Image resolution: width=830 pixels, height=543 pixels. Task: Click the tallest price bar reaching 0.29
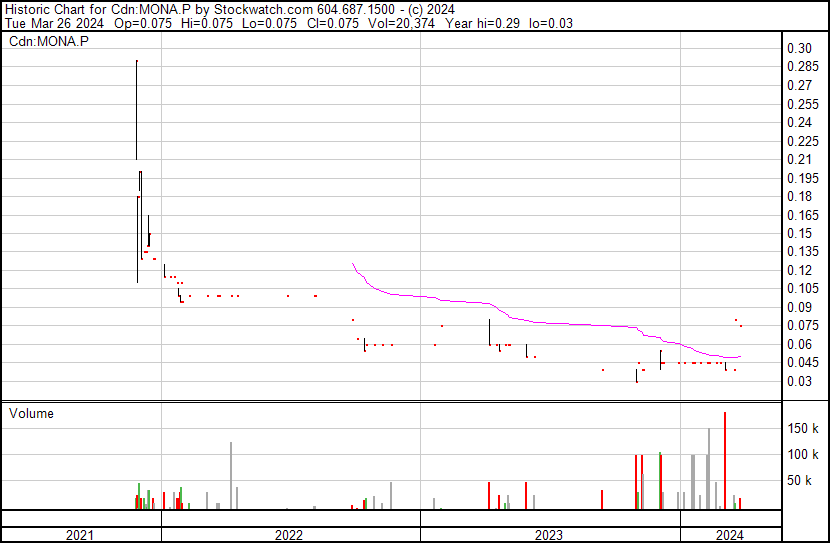coord(137,110)
